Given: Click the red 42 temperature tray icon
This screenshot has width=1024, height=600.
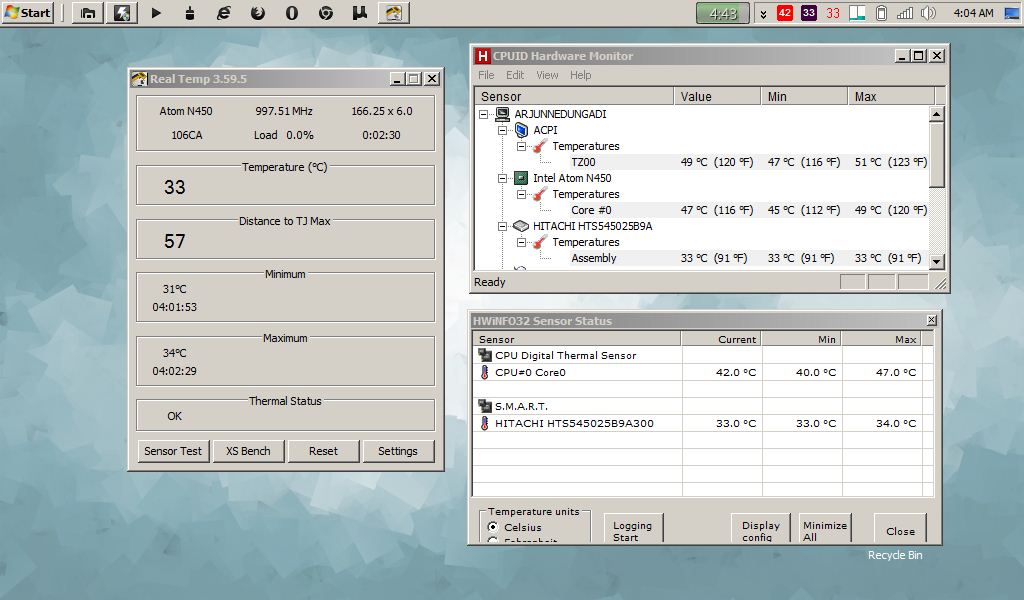Looking at the screenshot, I should click(785, 12).
